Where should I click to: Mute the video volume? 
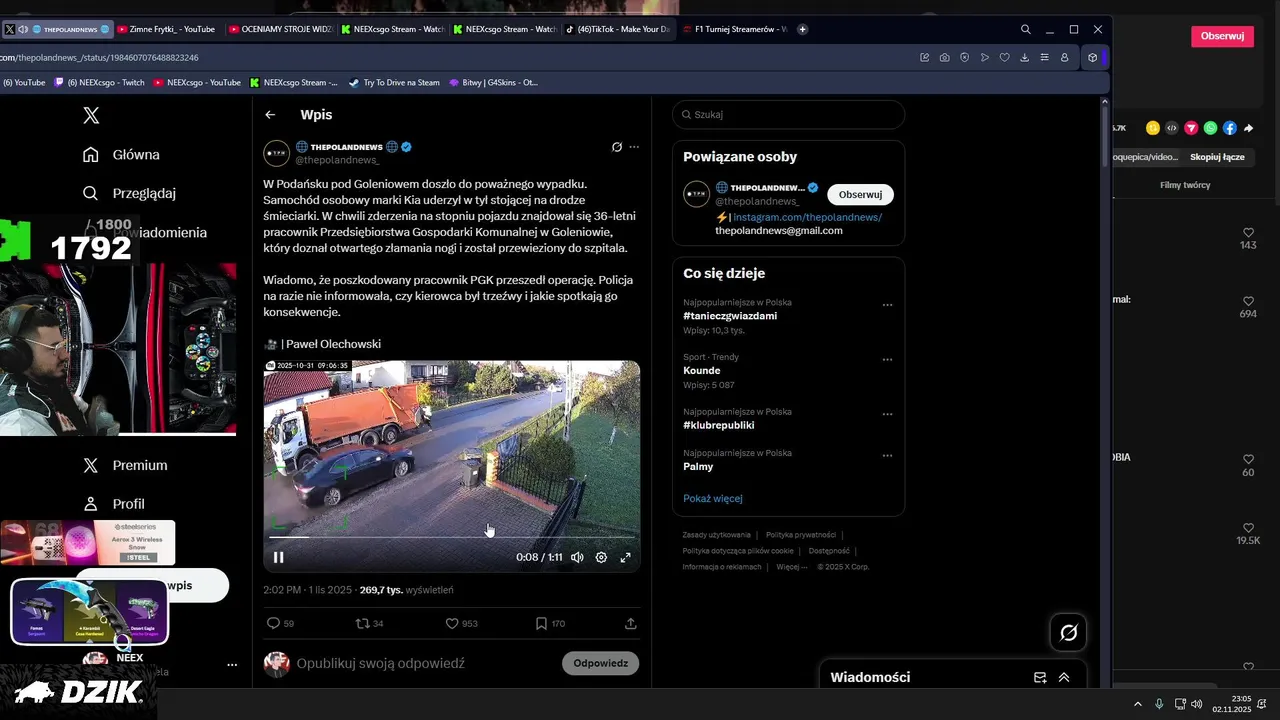click(577, 557)
